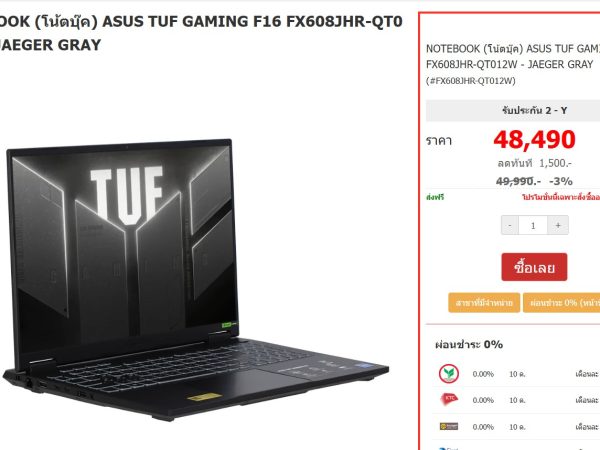Select the KTC 0.00% 10-month installment row
Image resolution: width=600 pixels, height=450 pixels.
(x=516, y=400)
